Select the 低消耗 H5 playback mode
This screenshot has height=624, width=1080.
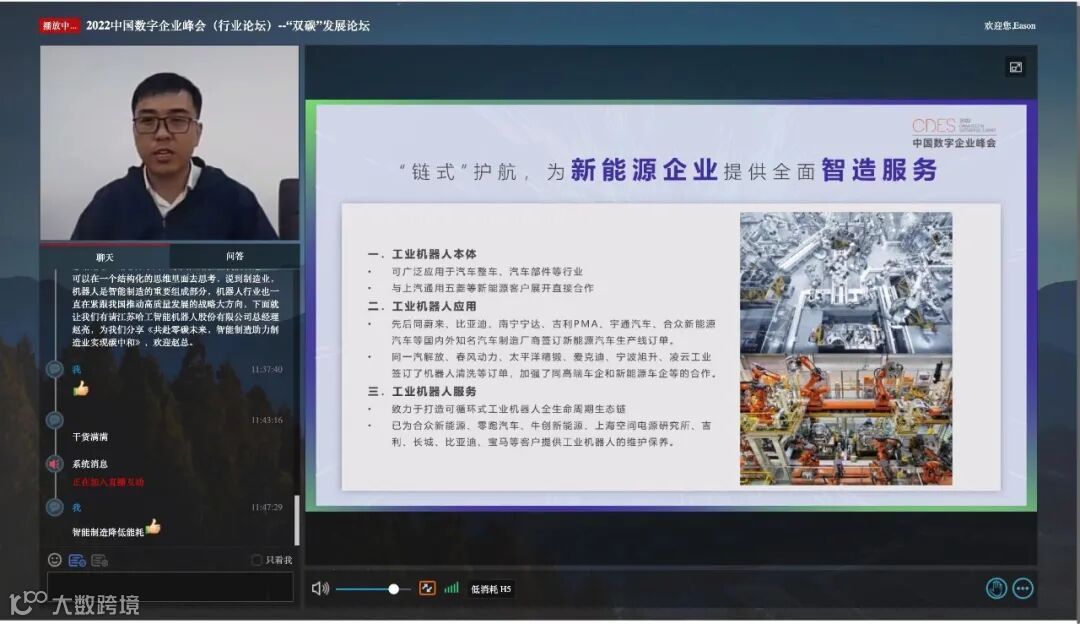click(491, 589)
